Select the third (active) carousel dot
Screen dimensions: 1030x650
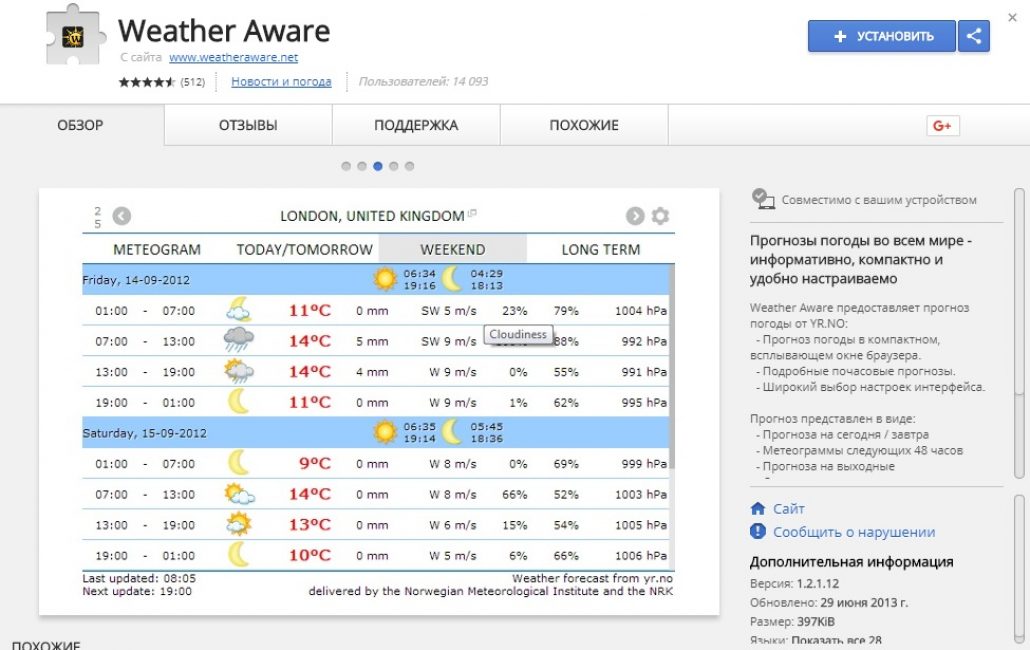(378, 166)
